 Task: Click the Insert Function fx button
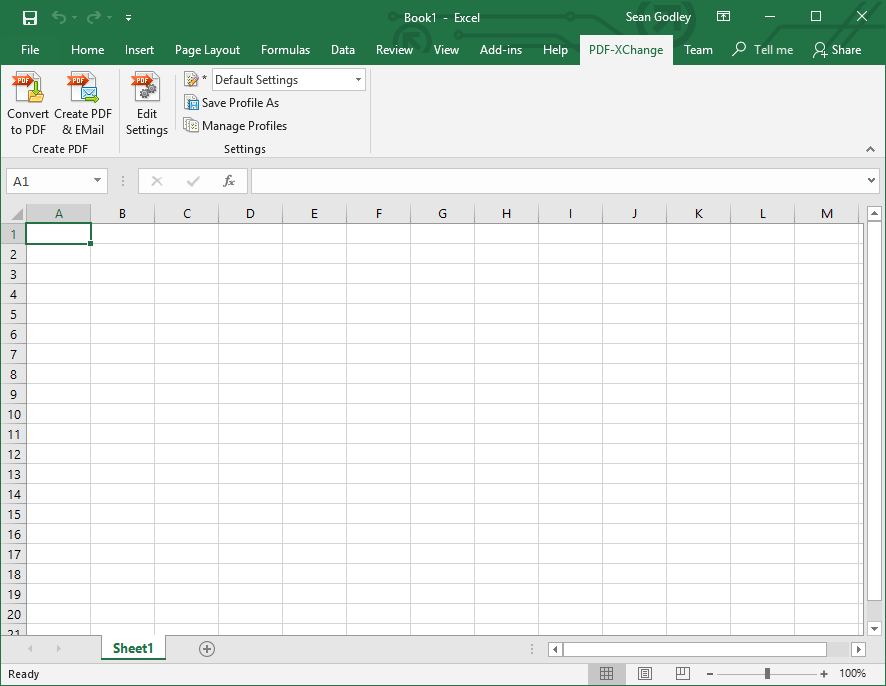(x=228, y=181)
